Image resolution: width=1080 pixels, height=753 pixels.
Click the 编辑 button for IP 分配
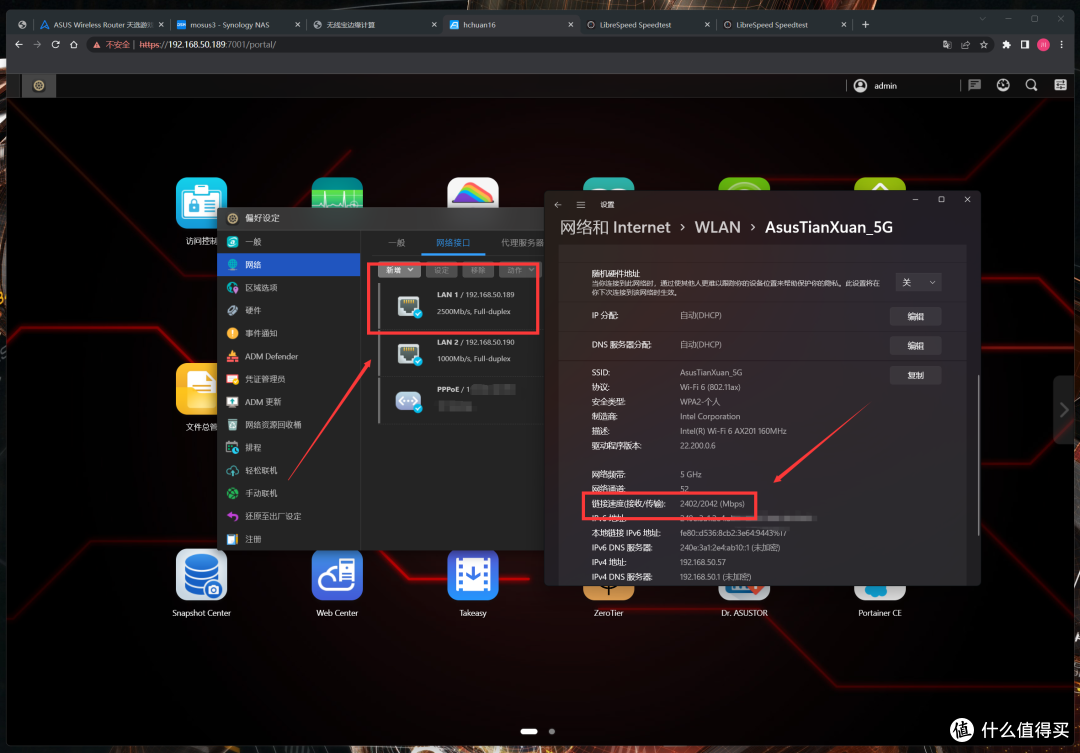915,316
